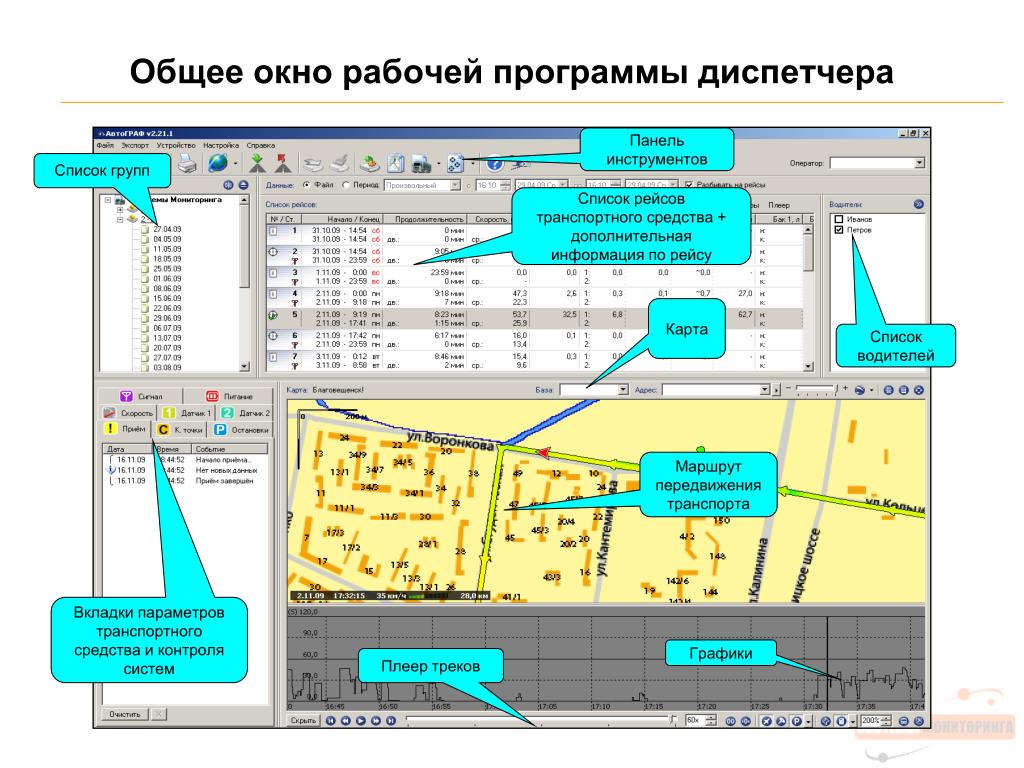Click the round blue icon in Водители header

pyautogui.click(x=919, y=204)
